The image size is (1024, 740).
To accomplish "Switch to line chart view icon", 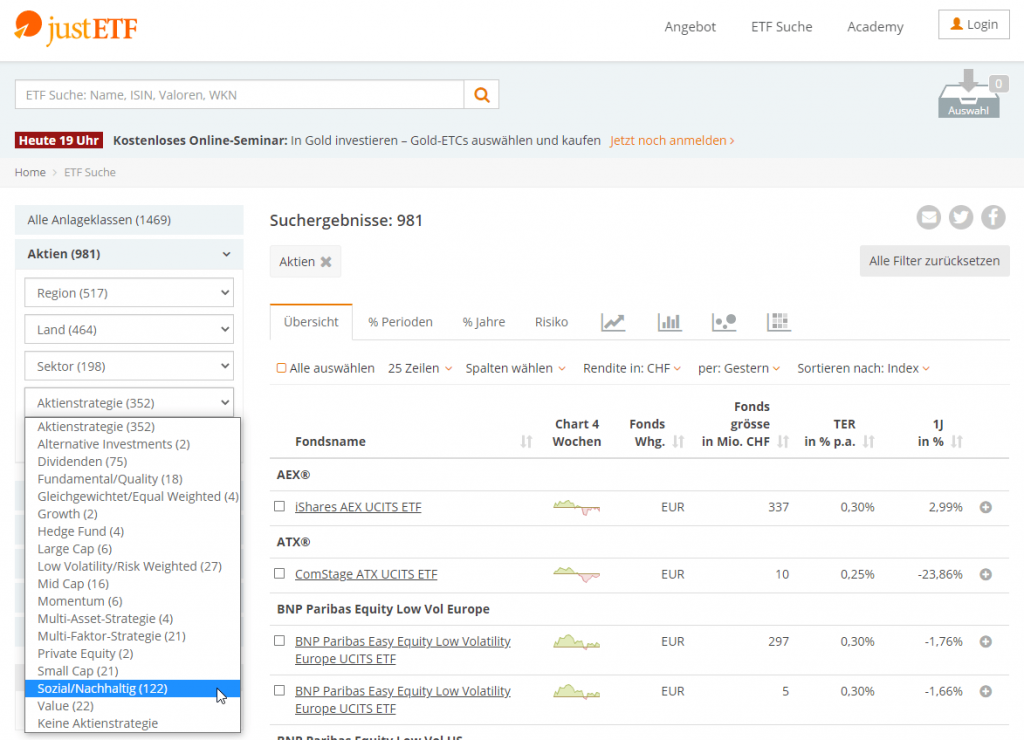I will click(x=613, y=322).
